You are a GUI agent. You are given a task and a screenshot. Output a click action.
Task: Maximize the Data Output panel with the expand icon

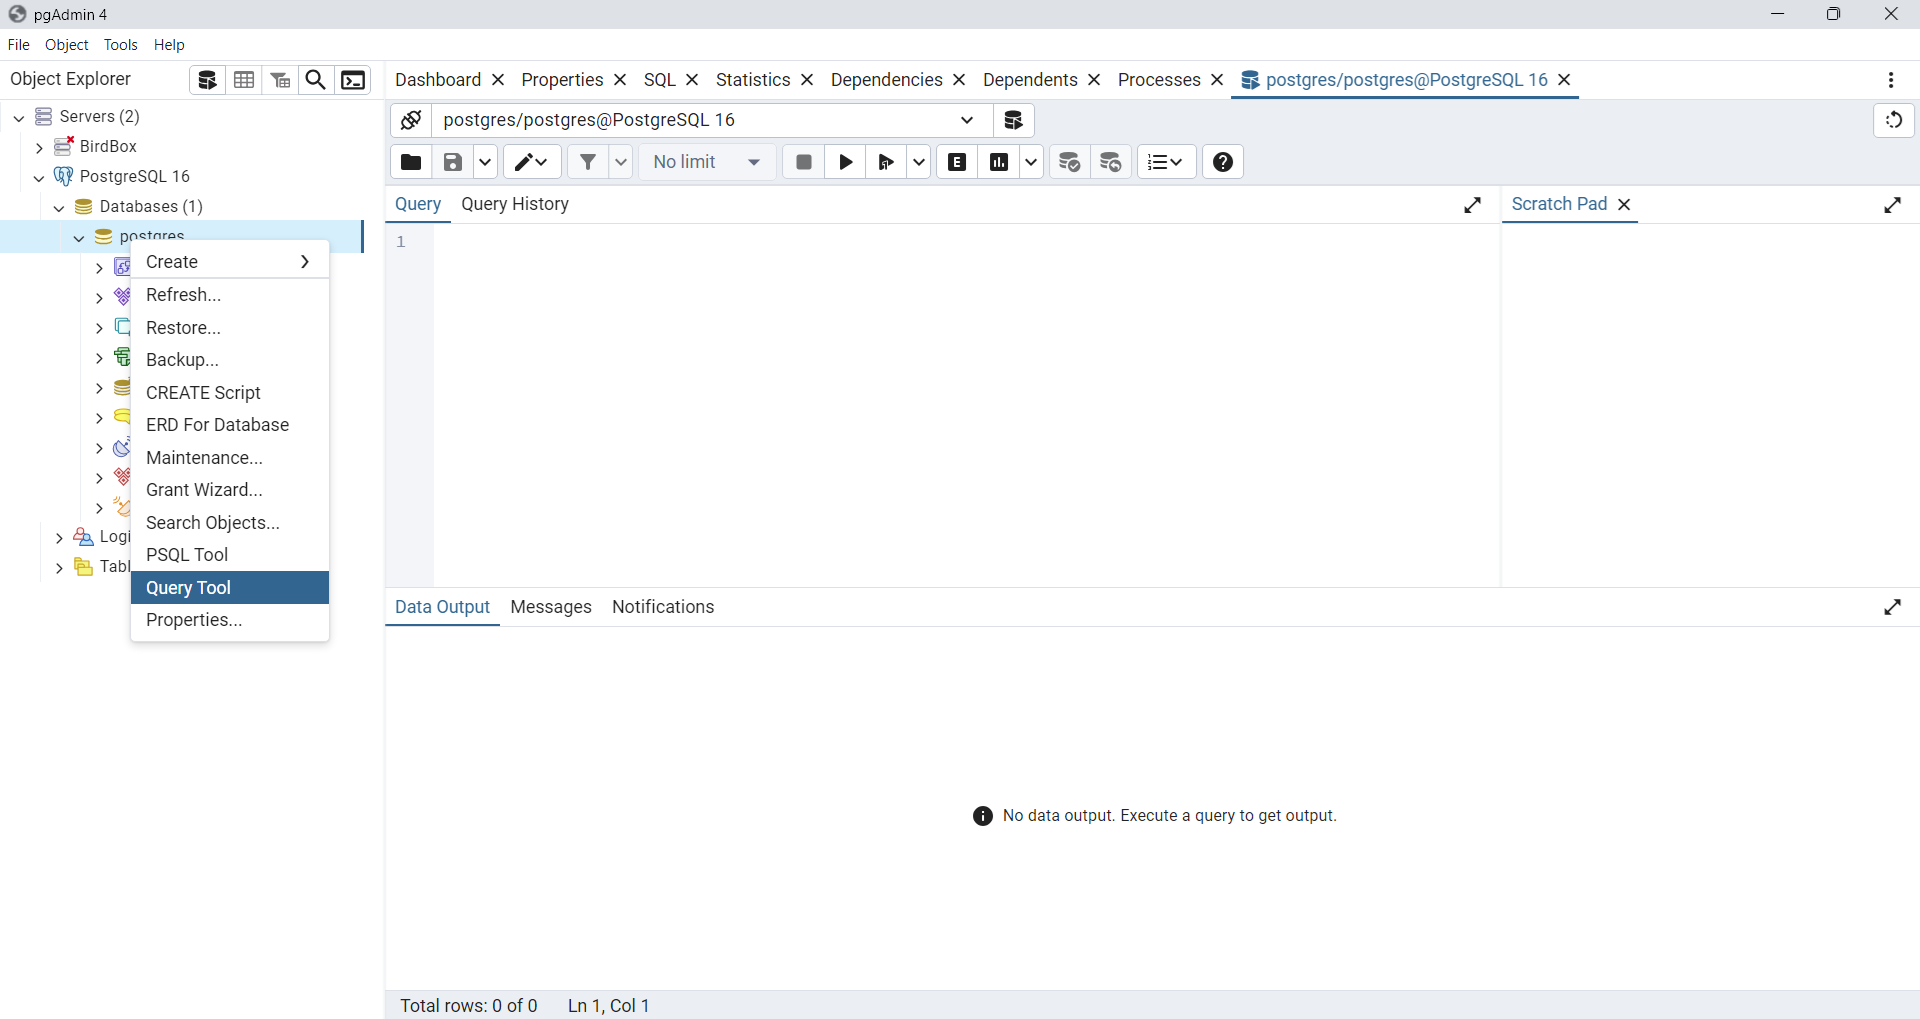[x=1893, y=607]
